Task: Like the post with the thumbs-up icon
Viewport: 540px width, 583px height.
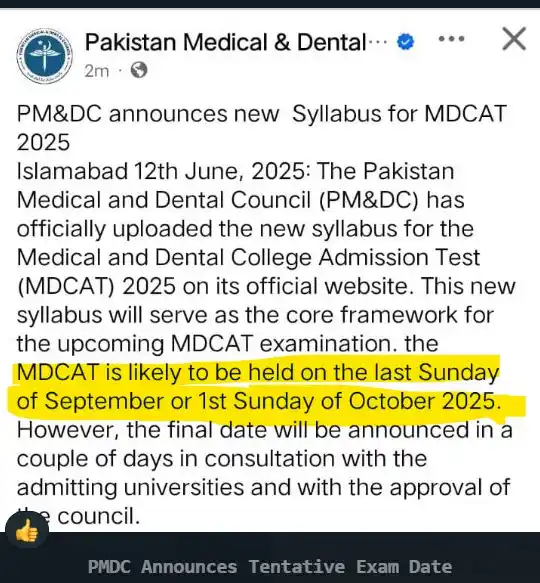Action: [x=27, y=532]
